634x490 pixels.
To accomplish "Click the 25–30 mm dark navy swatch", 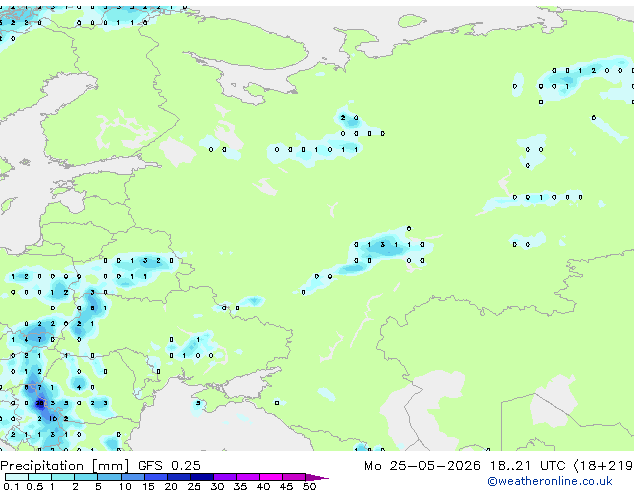I will pos(201,477).
